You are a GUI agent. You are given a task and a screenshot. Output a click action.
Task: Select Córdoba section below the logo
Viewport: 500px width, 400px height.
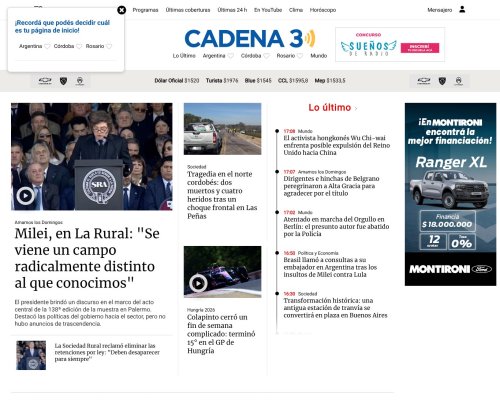[x=251, y=56]
